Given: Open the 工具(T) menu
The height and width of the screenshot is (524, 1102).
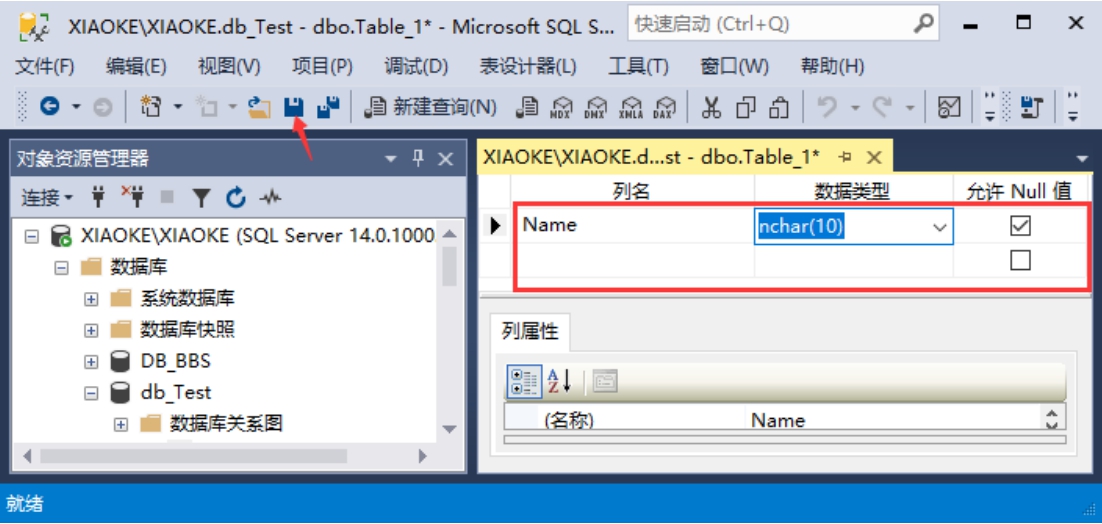Looking at the screenshot, I should [x=637, y=67].
